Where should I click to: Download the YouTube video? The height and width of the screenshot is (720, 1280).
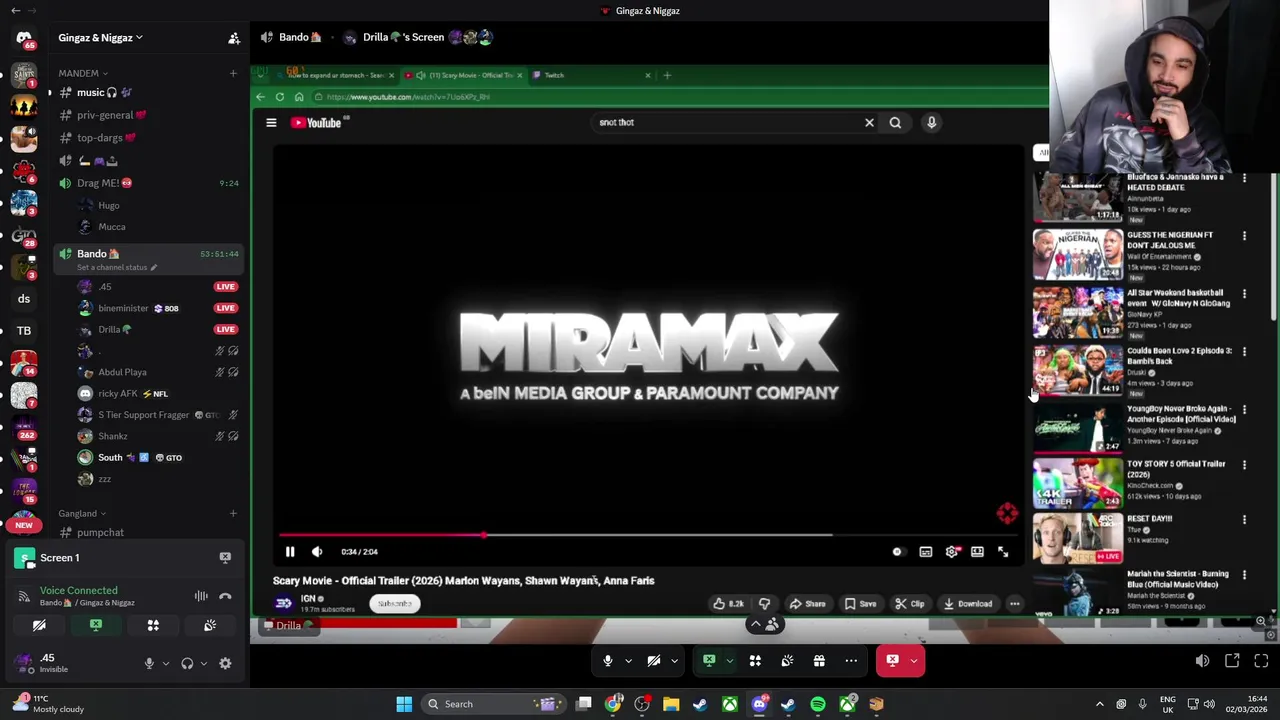(968, 604)
